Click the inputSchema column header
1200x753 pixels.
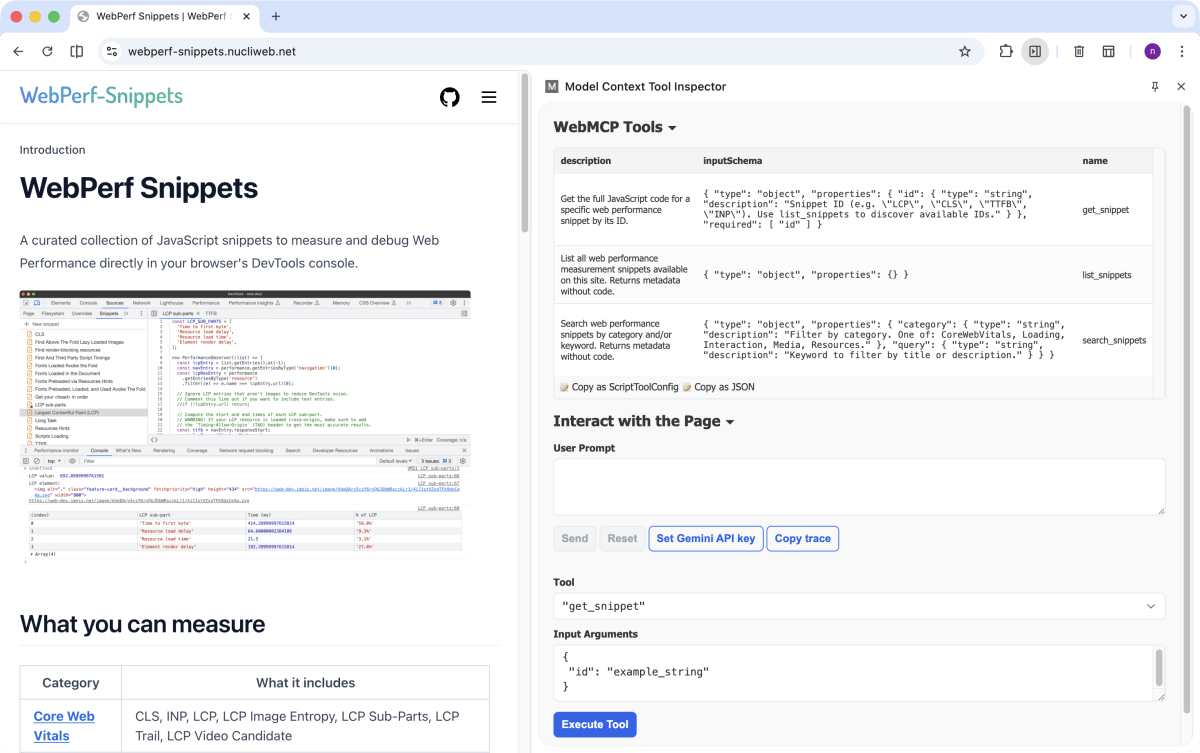point(733,160)
